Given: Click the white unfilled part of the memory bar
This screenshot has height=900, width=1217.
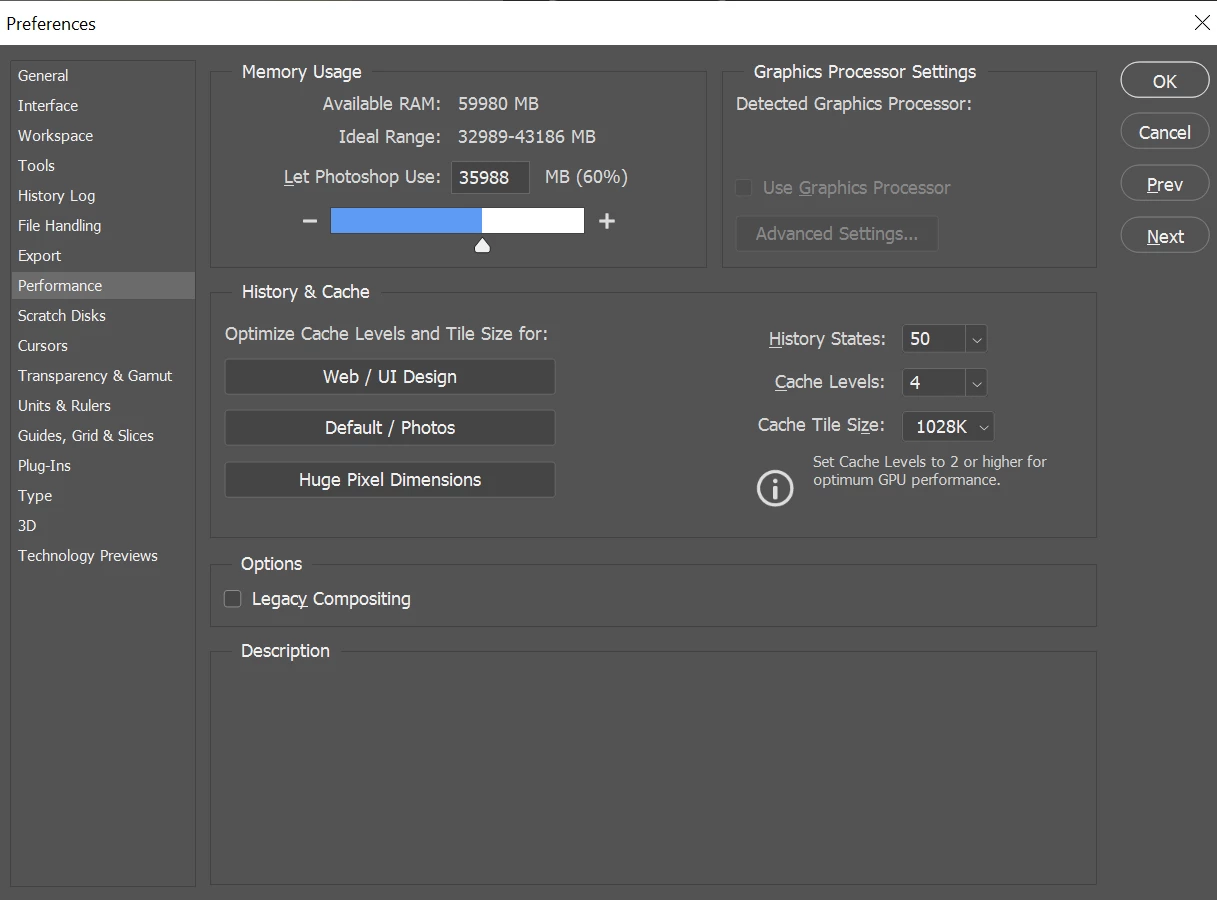Looking at the screenshot, I should pyautogui.click(x=533, y=221).
